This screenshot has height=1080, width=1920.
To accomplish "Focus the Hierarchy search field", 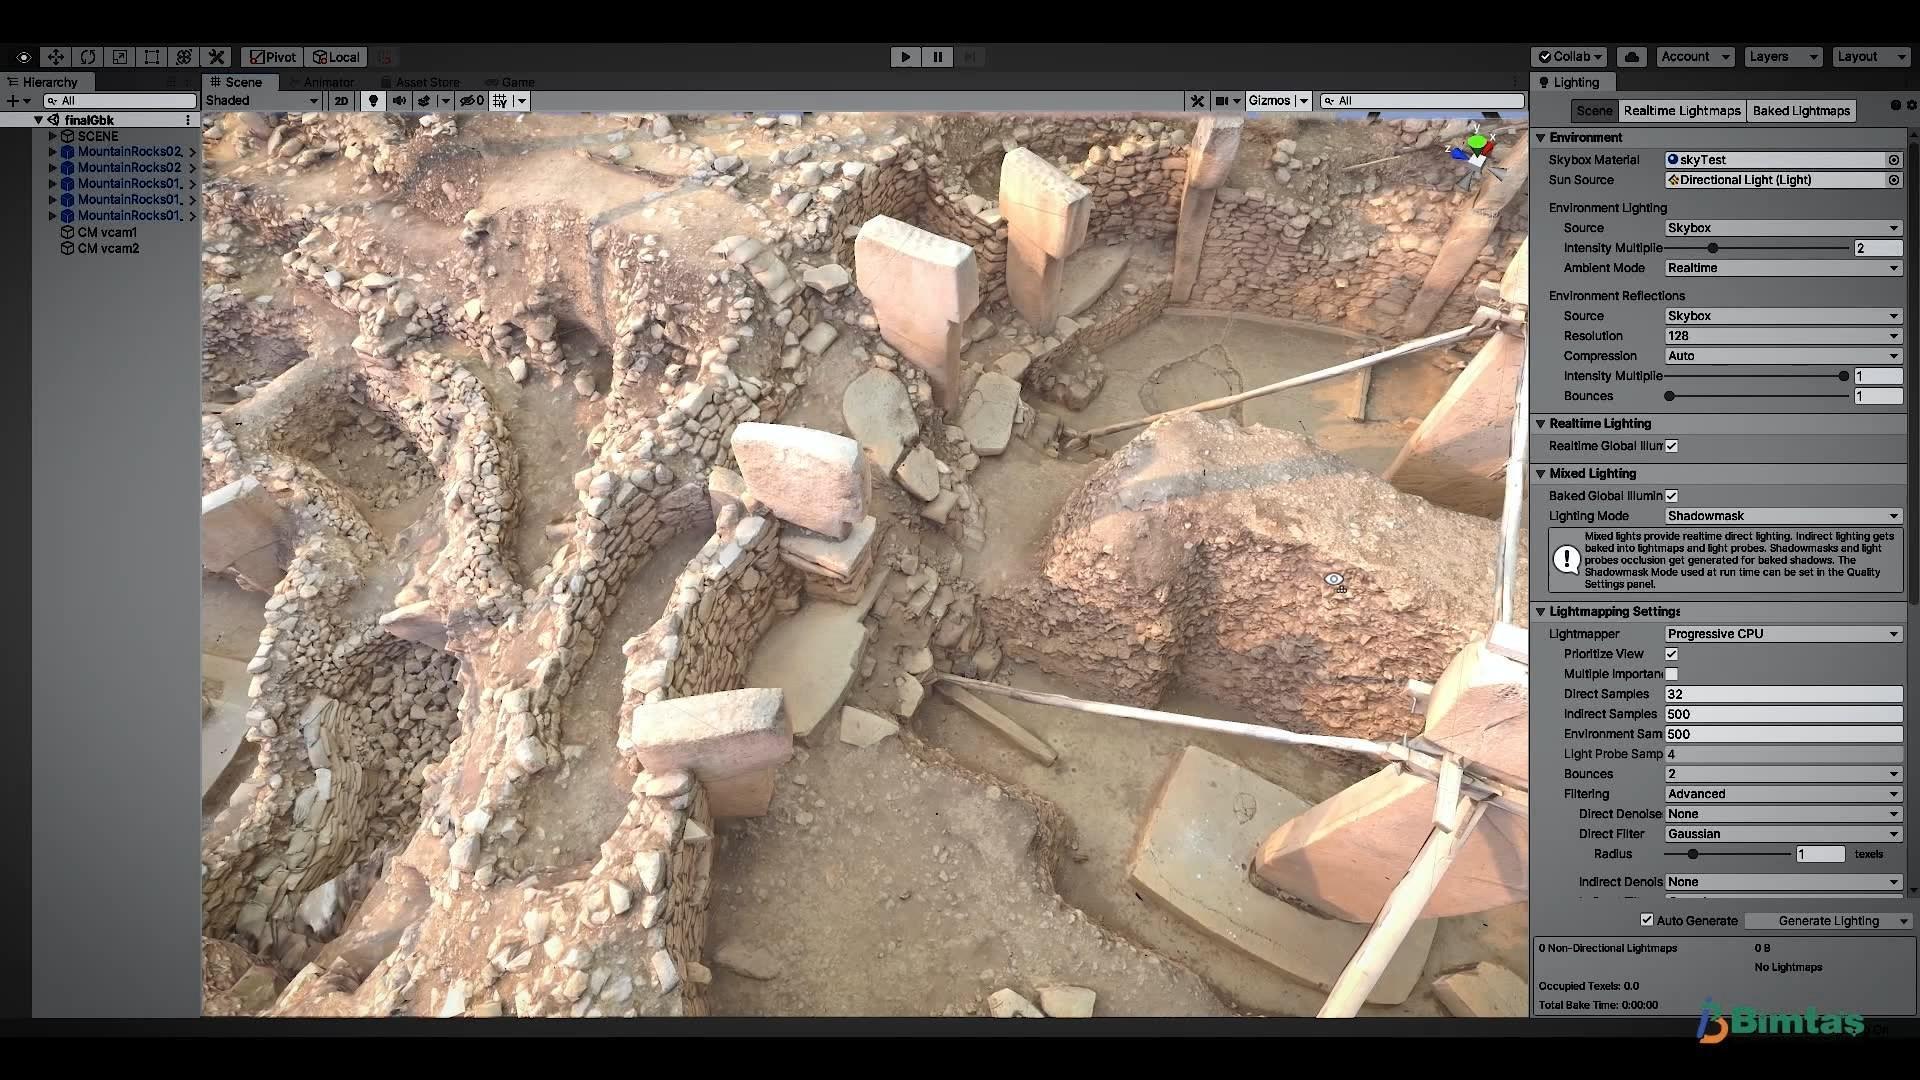I will [x=120, y=101].
